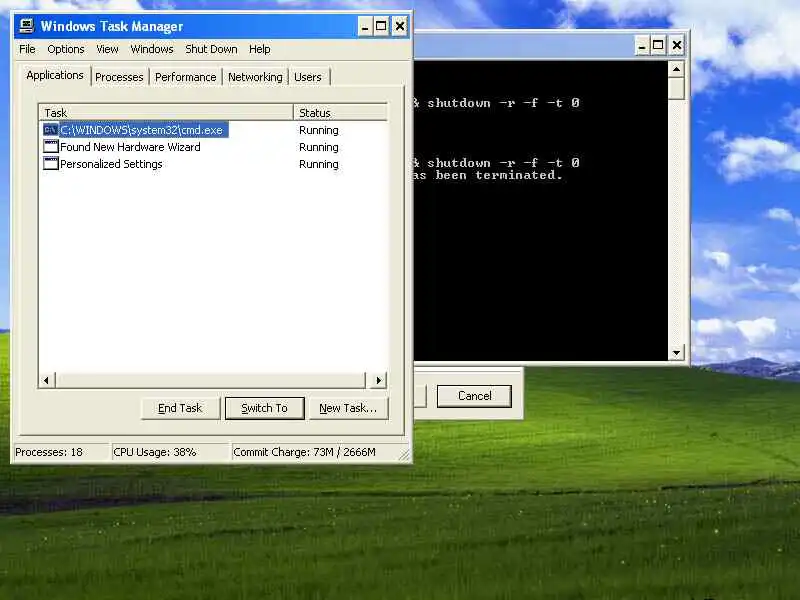Switch to the Performance tab

186,77
